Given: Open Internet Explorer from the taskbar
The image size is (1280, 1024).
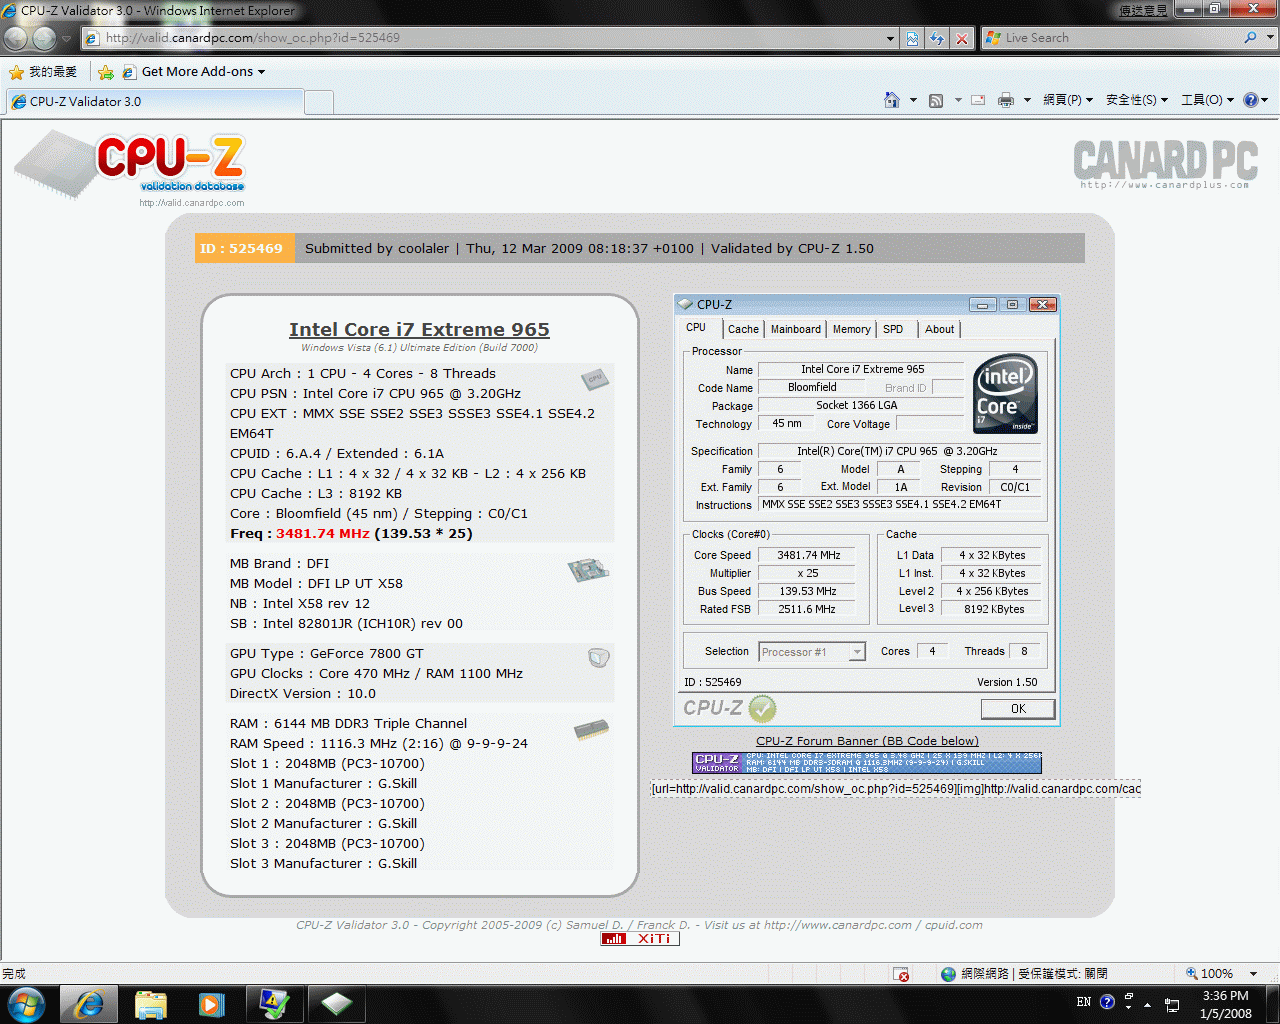Looking at the screenshot, I should click(89, 1004).
